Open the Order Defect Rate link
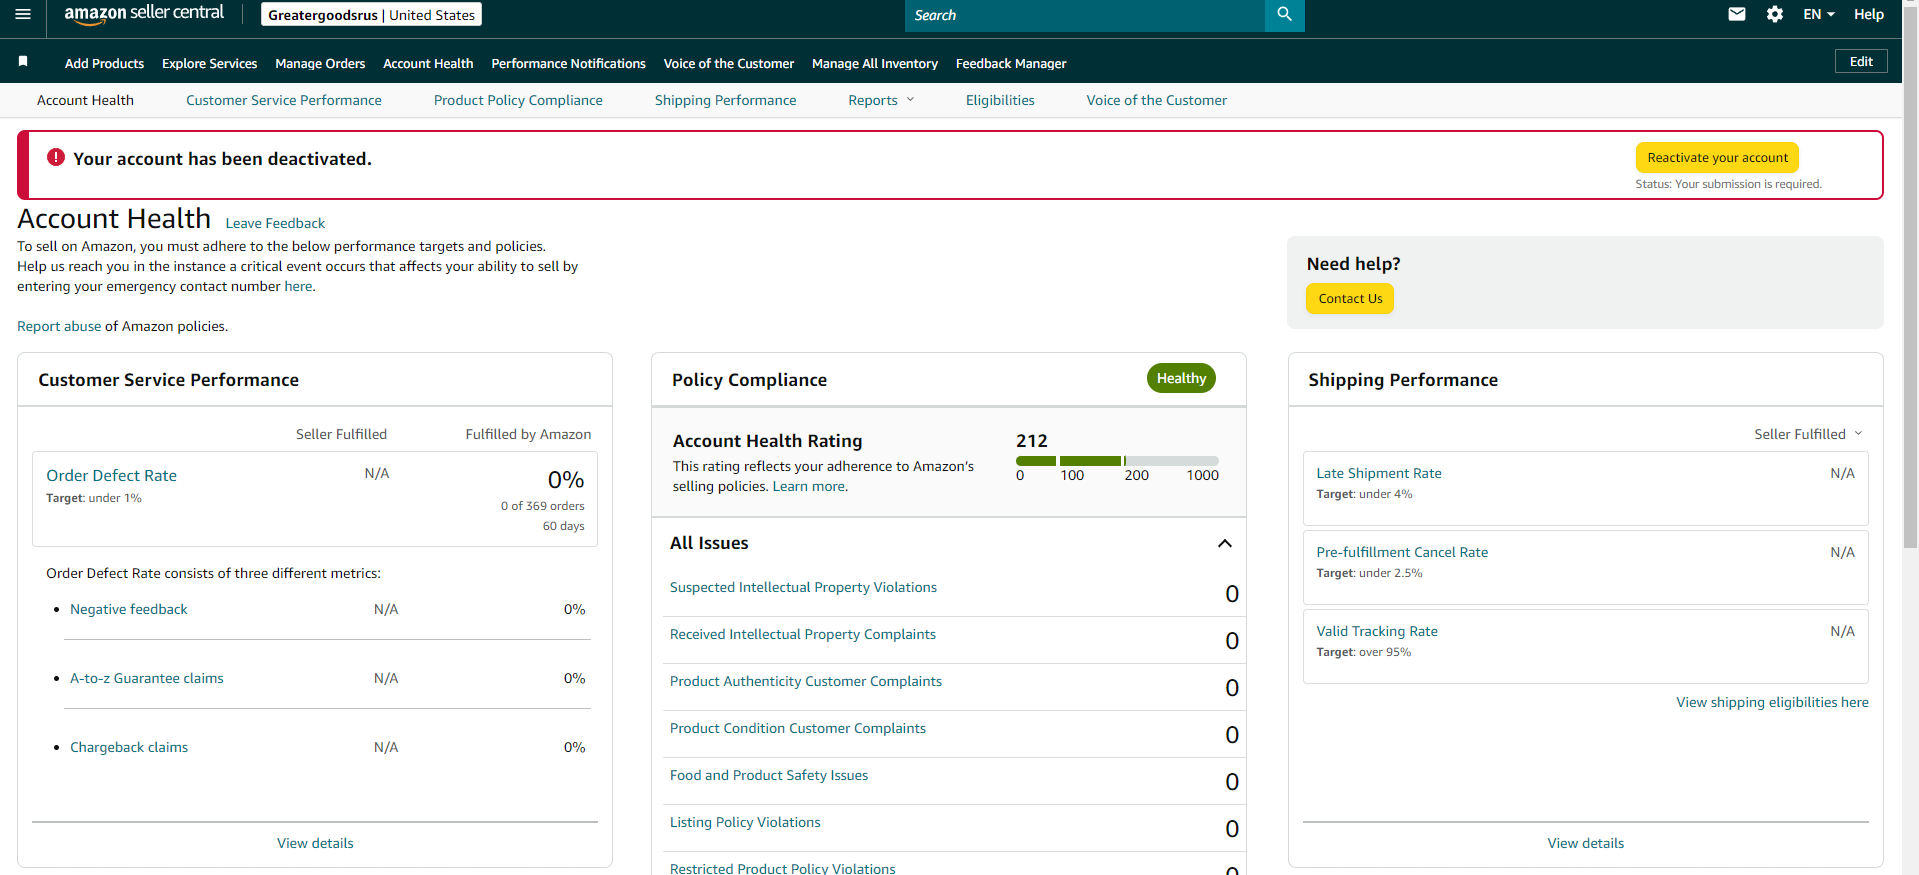The width and height of the screenshot is (1919, 875). (x=111, y=476)
